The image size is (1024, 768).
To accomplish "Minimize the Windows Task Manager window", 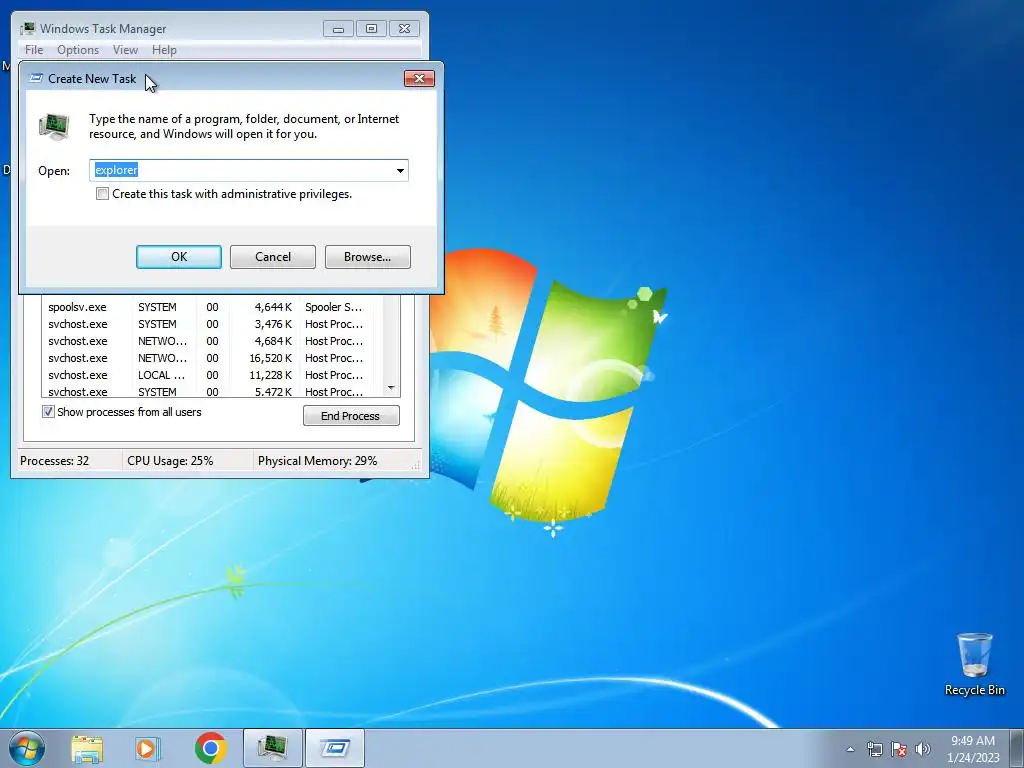I will click(338, 29).
